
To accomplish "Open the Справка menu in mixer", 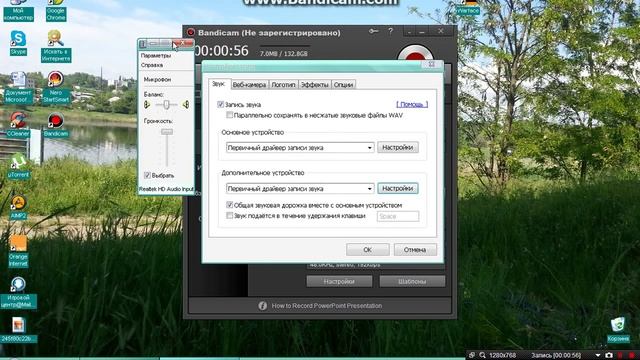I will click(152, 65).
